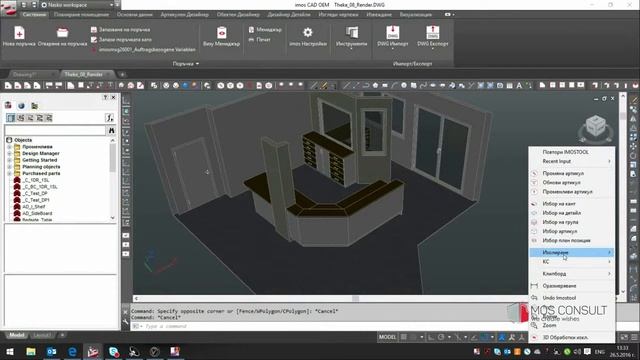640x360 pixels.
Task: Open the globe tab icon in panel
Action: tap(21, 106)
